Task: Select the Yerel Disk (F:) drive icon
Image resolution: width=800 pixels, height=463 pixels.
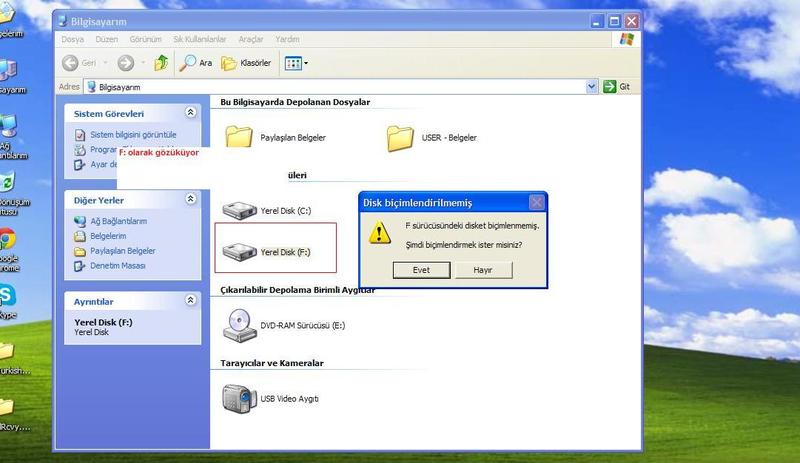Action: point(239,252)
